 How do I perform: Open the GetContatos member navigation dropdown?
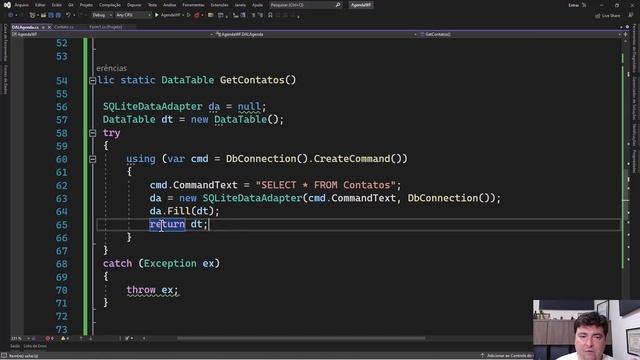pos(520,34)
